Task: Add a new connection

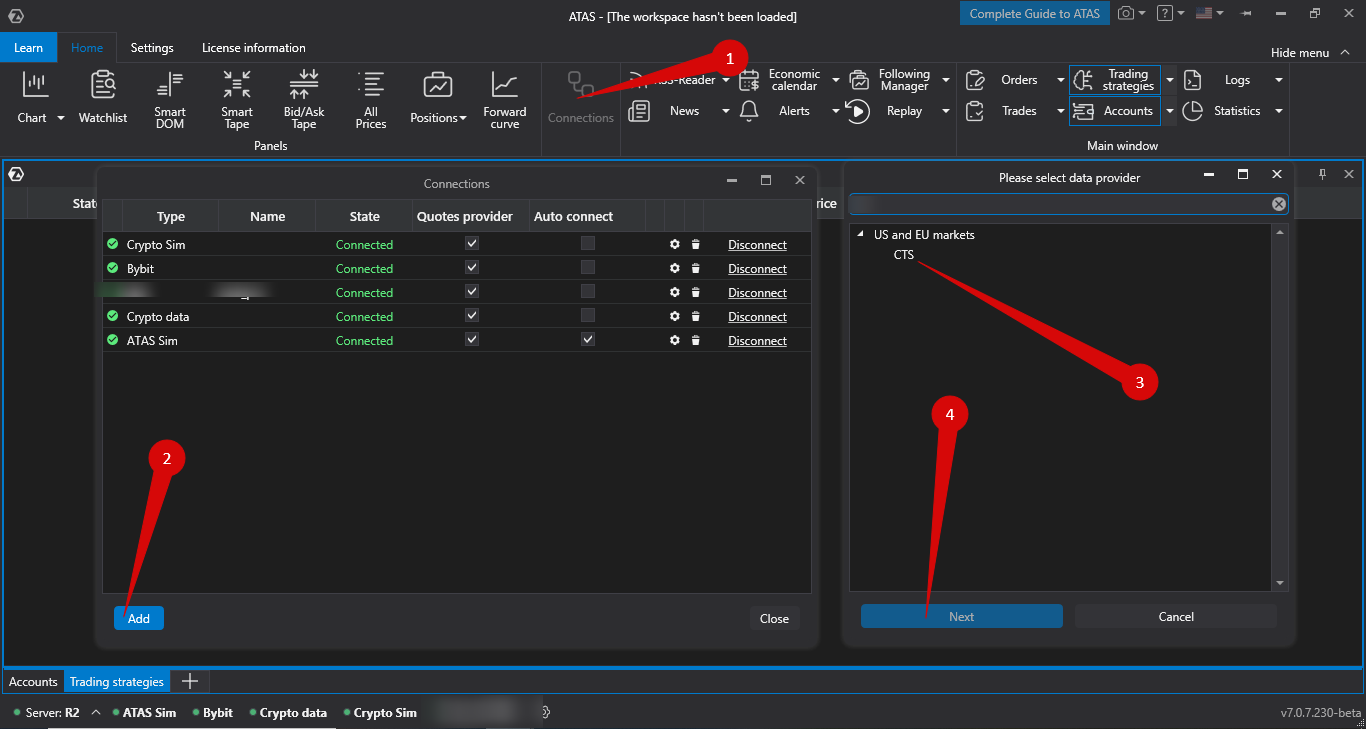Action: tap(139, 619)
